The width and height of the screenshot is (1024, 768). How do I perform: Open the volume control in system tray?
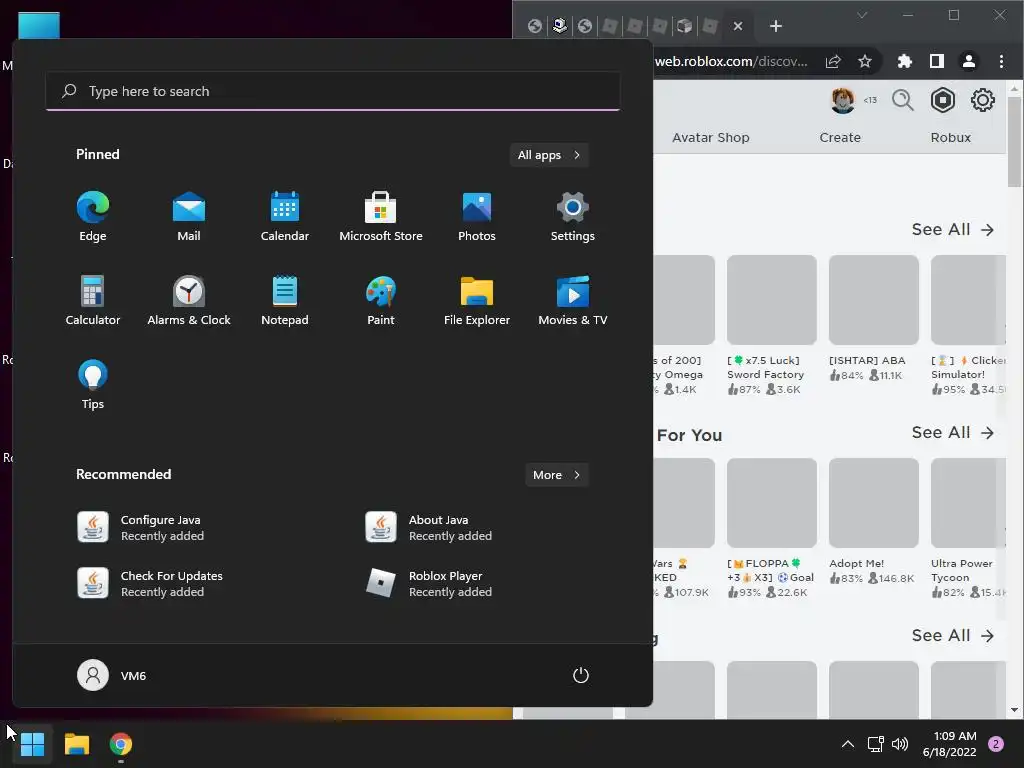pyautogui.click(x=900, y=744)
